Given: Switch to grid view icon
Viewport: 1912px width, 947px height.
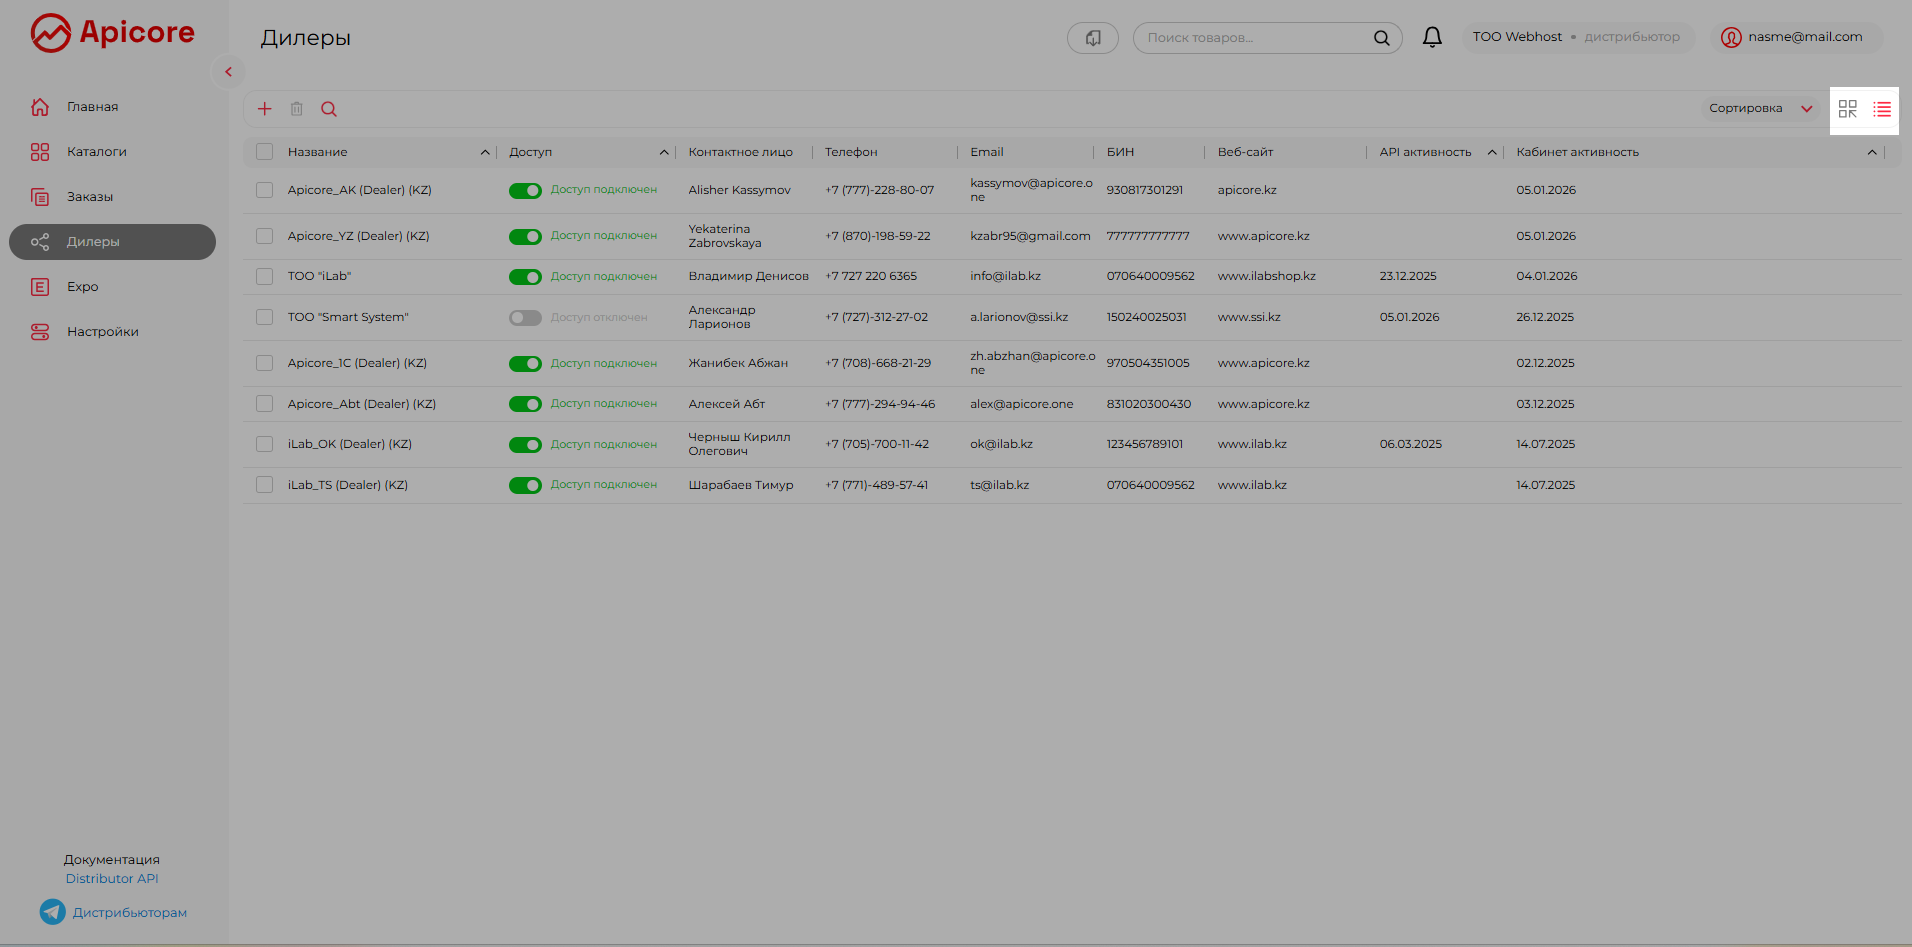Looking at the screenshot, I should (1847, 109).
